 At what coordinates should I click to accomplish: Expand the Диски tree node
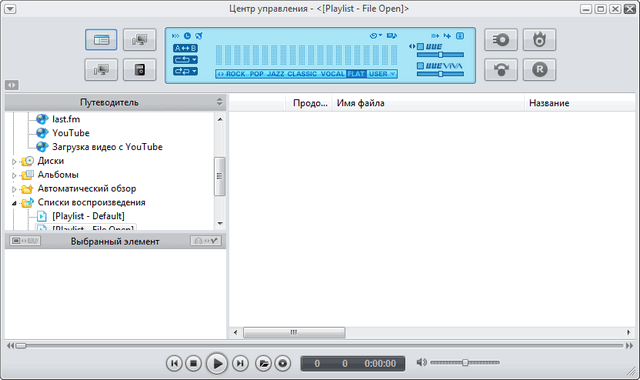pos(14,162)
